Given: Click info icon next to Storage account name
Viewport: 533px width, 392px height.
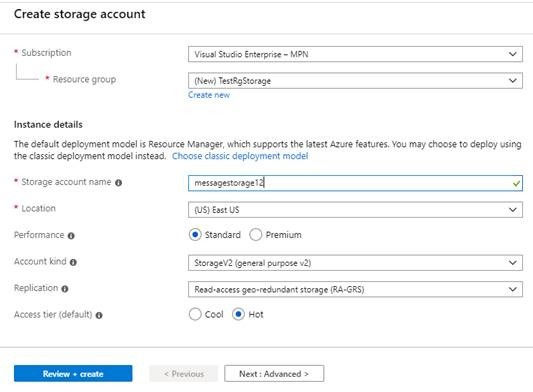Looking at the screenshot, I should (118, 183).
